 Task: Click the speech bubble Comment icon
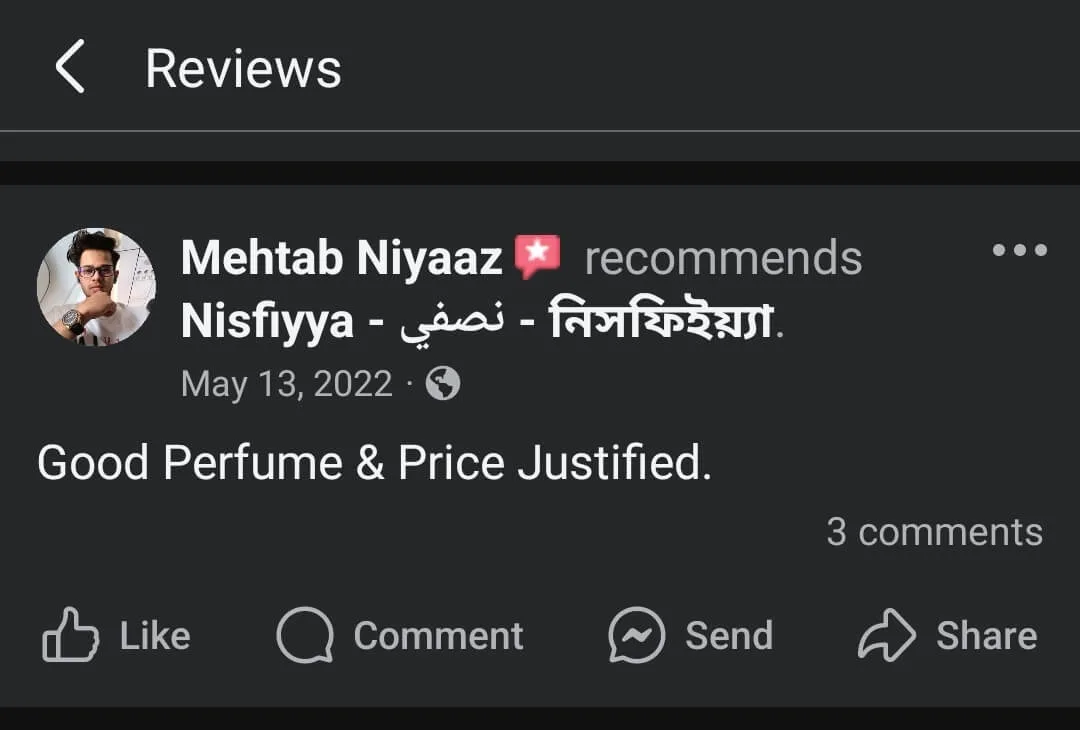pyautogui.click(x=304, y=636)
